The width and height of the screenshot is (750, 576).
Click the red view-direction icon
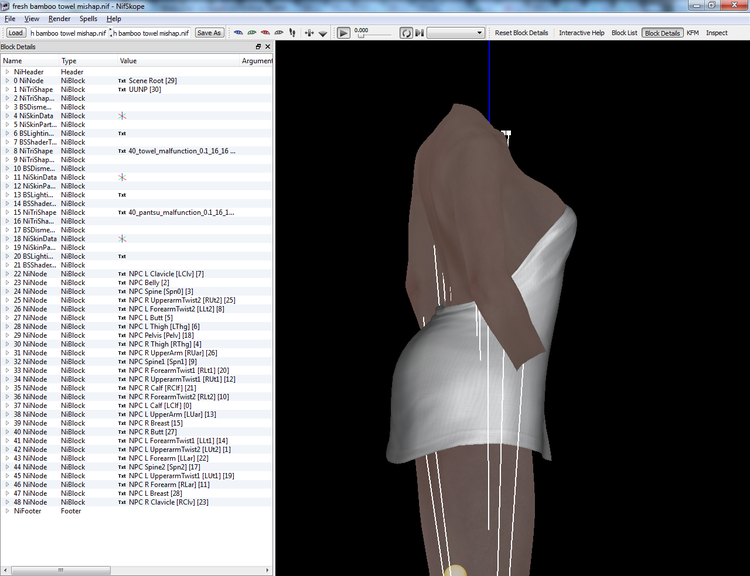[265, 33]
